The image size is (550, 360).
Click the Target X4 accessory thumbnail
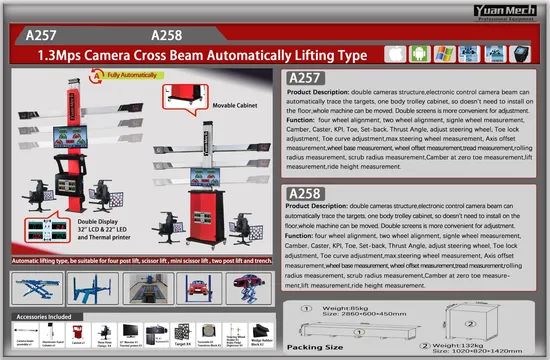[x=183, y=335]
